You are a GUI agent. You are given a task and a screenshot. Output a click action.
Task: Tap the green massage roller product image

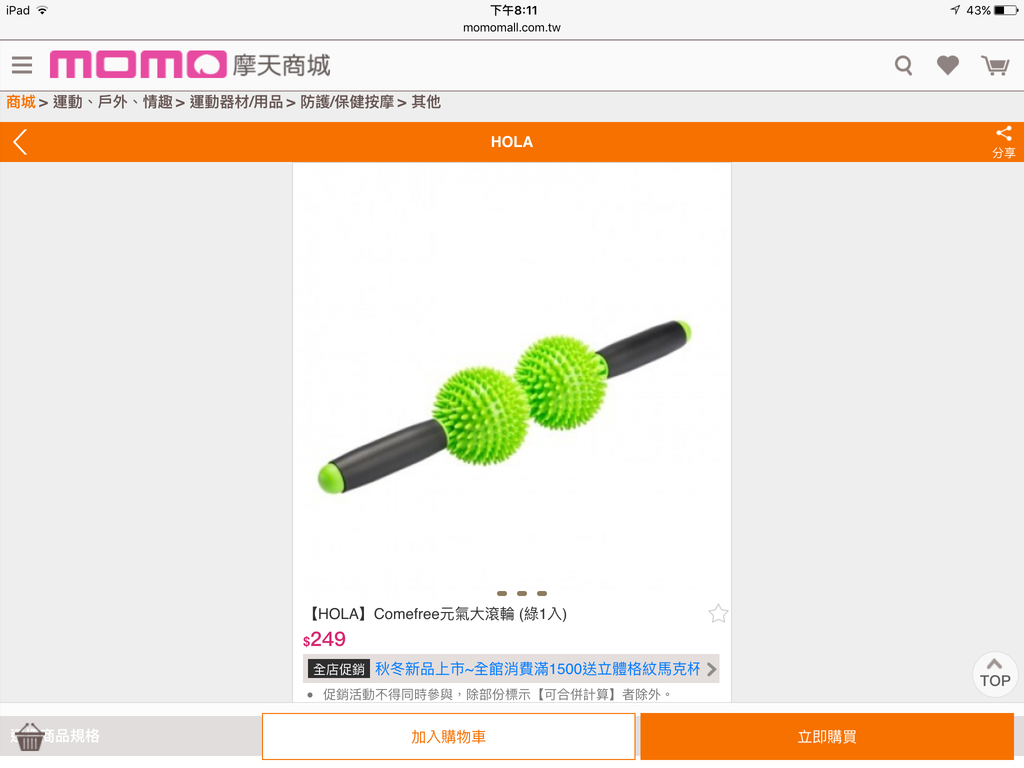click(x=504, y=407)
